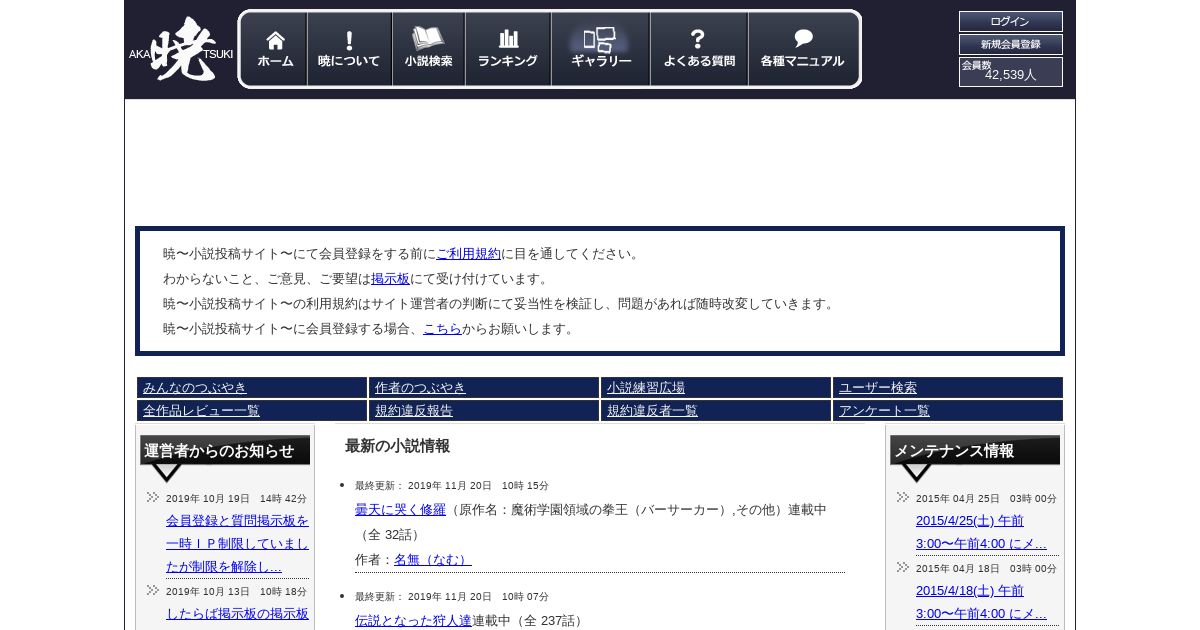Viewport: 1200px width, 630px height.
Task: Go to ホーム via house icon
Action: (275, 49)
